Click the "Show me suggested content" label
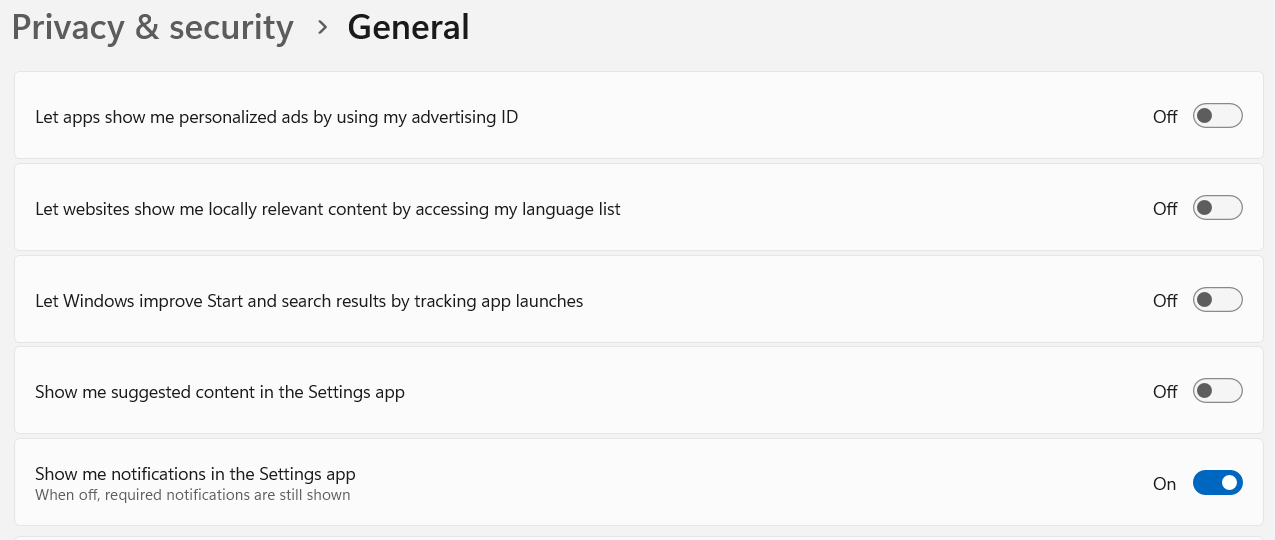The image size is (1275, 540). pyautogui.click(x=219, y=392)
